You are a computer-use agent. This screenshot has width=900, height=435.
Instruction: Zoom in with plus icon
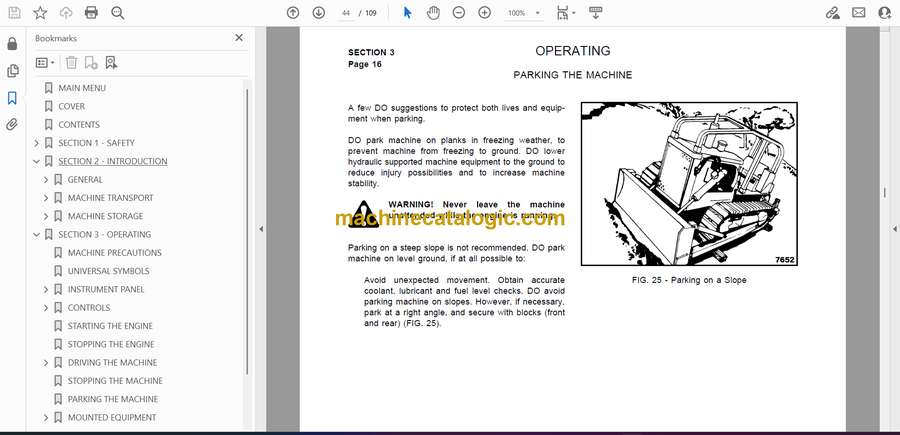[484, 13]
